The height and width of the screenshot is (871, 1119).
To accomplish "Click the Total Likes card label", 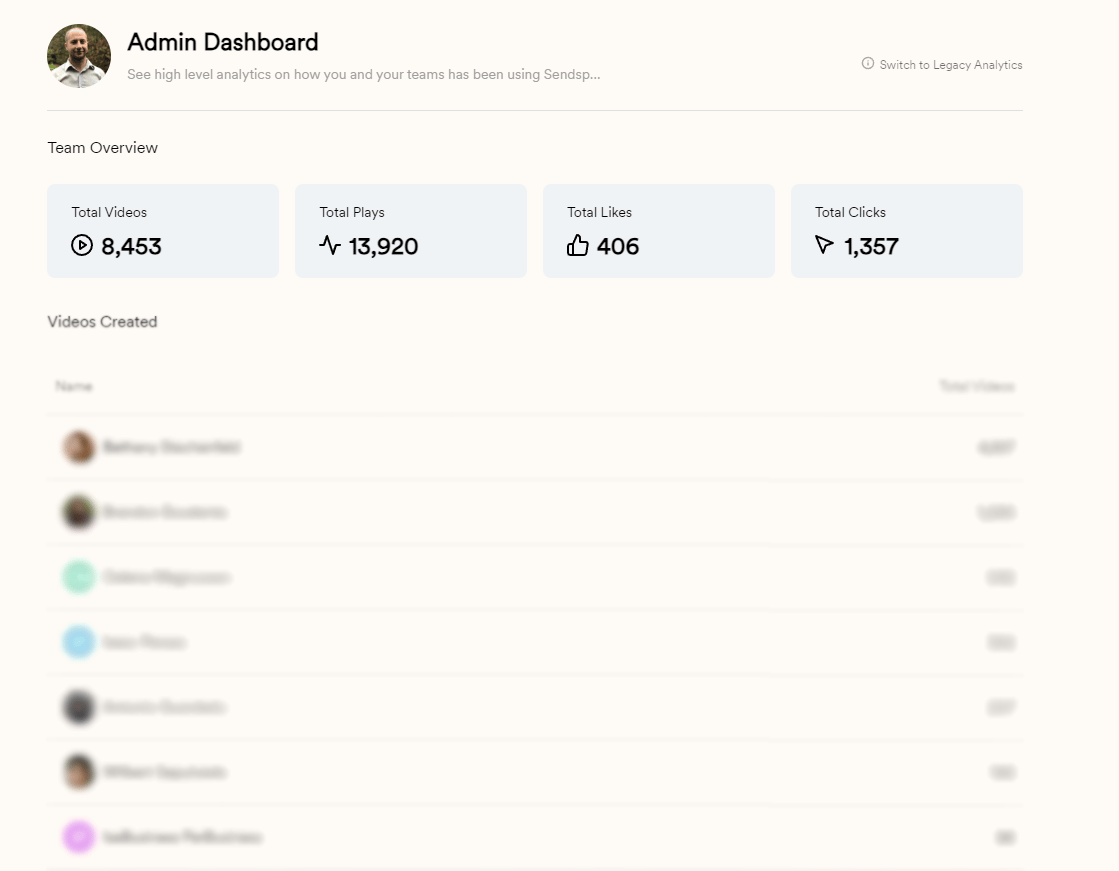I will 599,212.
